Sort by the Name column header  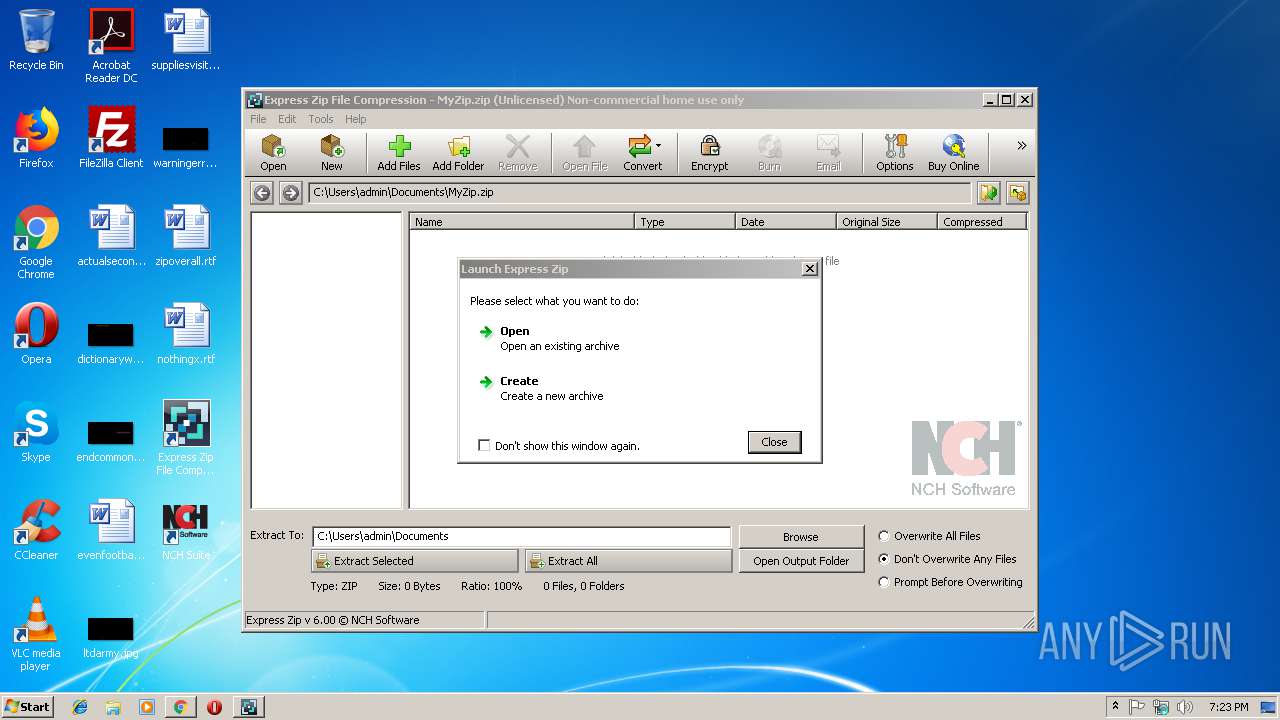pos(522,222)
